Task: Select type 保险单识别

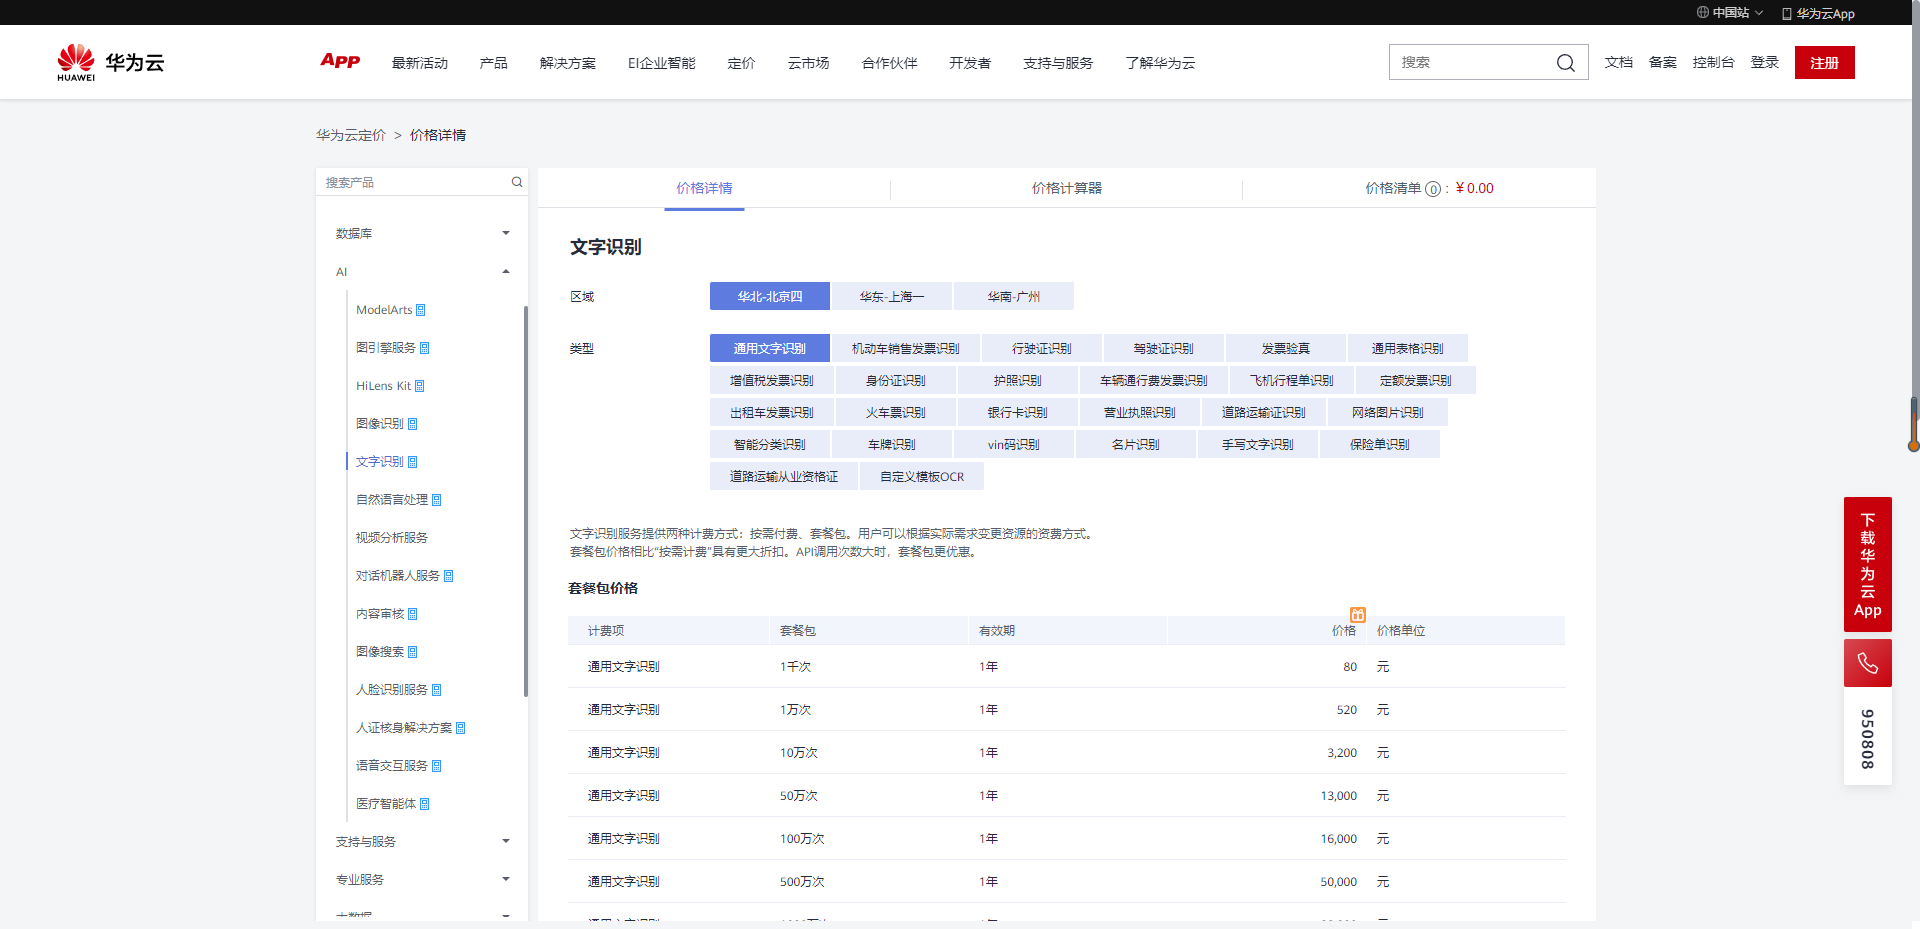Action: click(x=1380, y=444)
